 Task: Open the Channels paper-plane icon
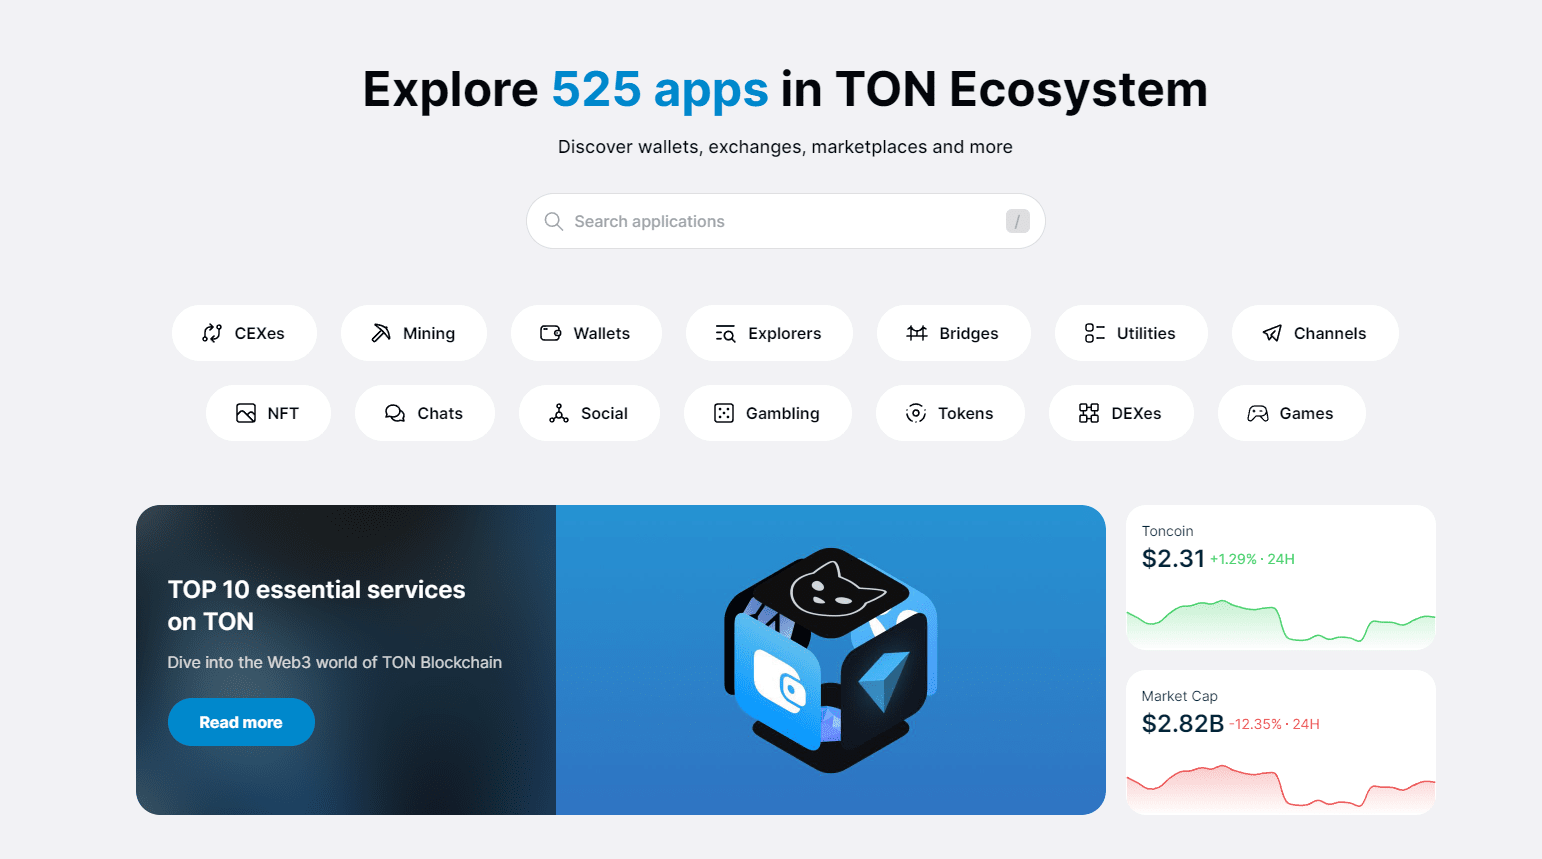1272,333
